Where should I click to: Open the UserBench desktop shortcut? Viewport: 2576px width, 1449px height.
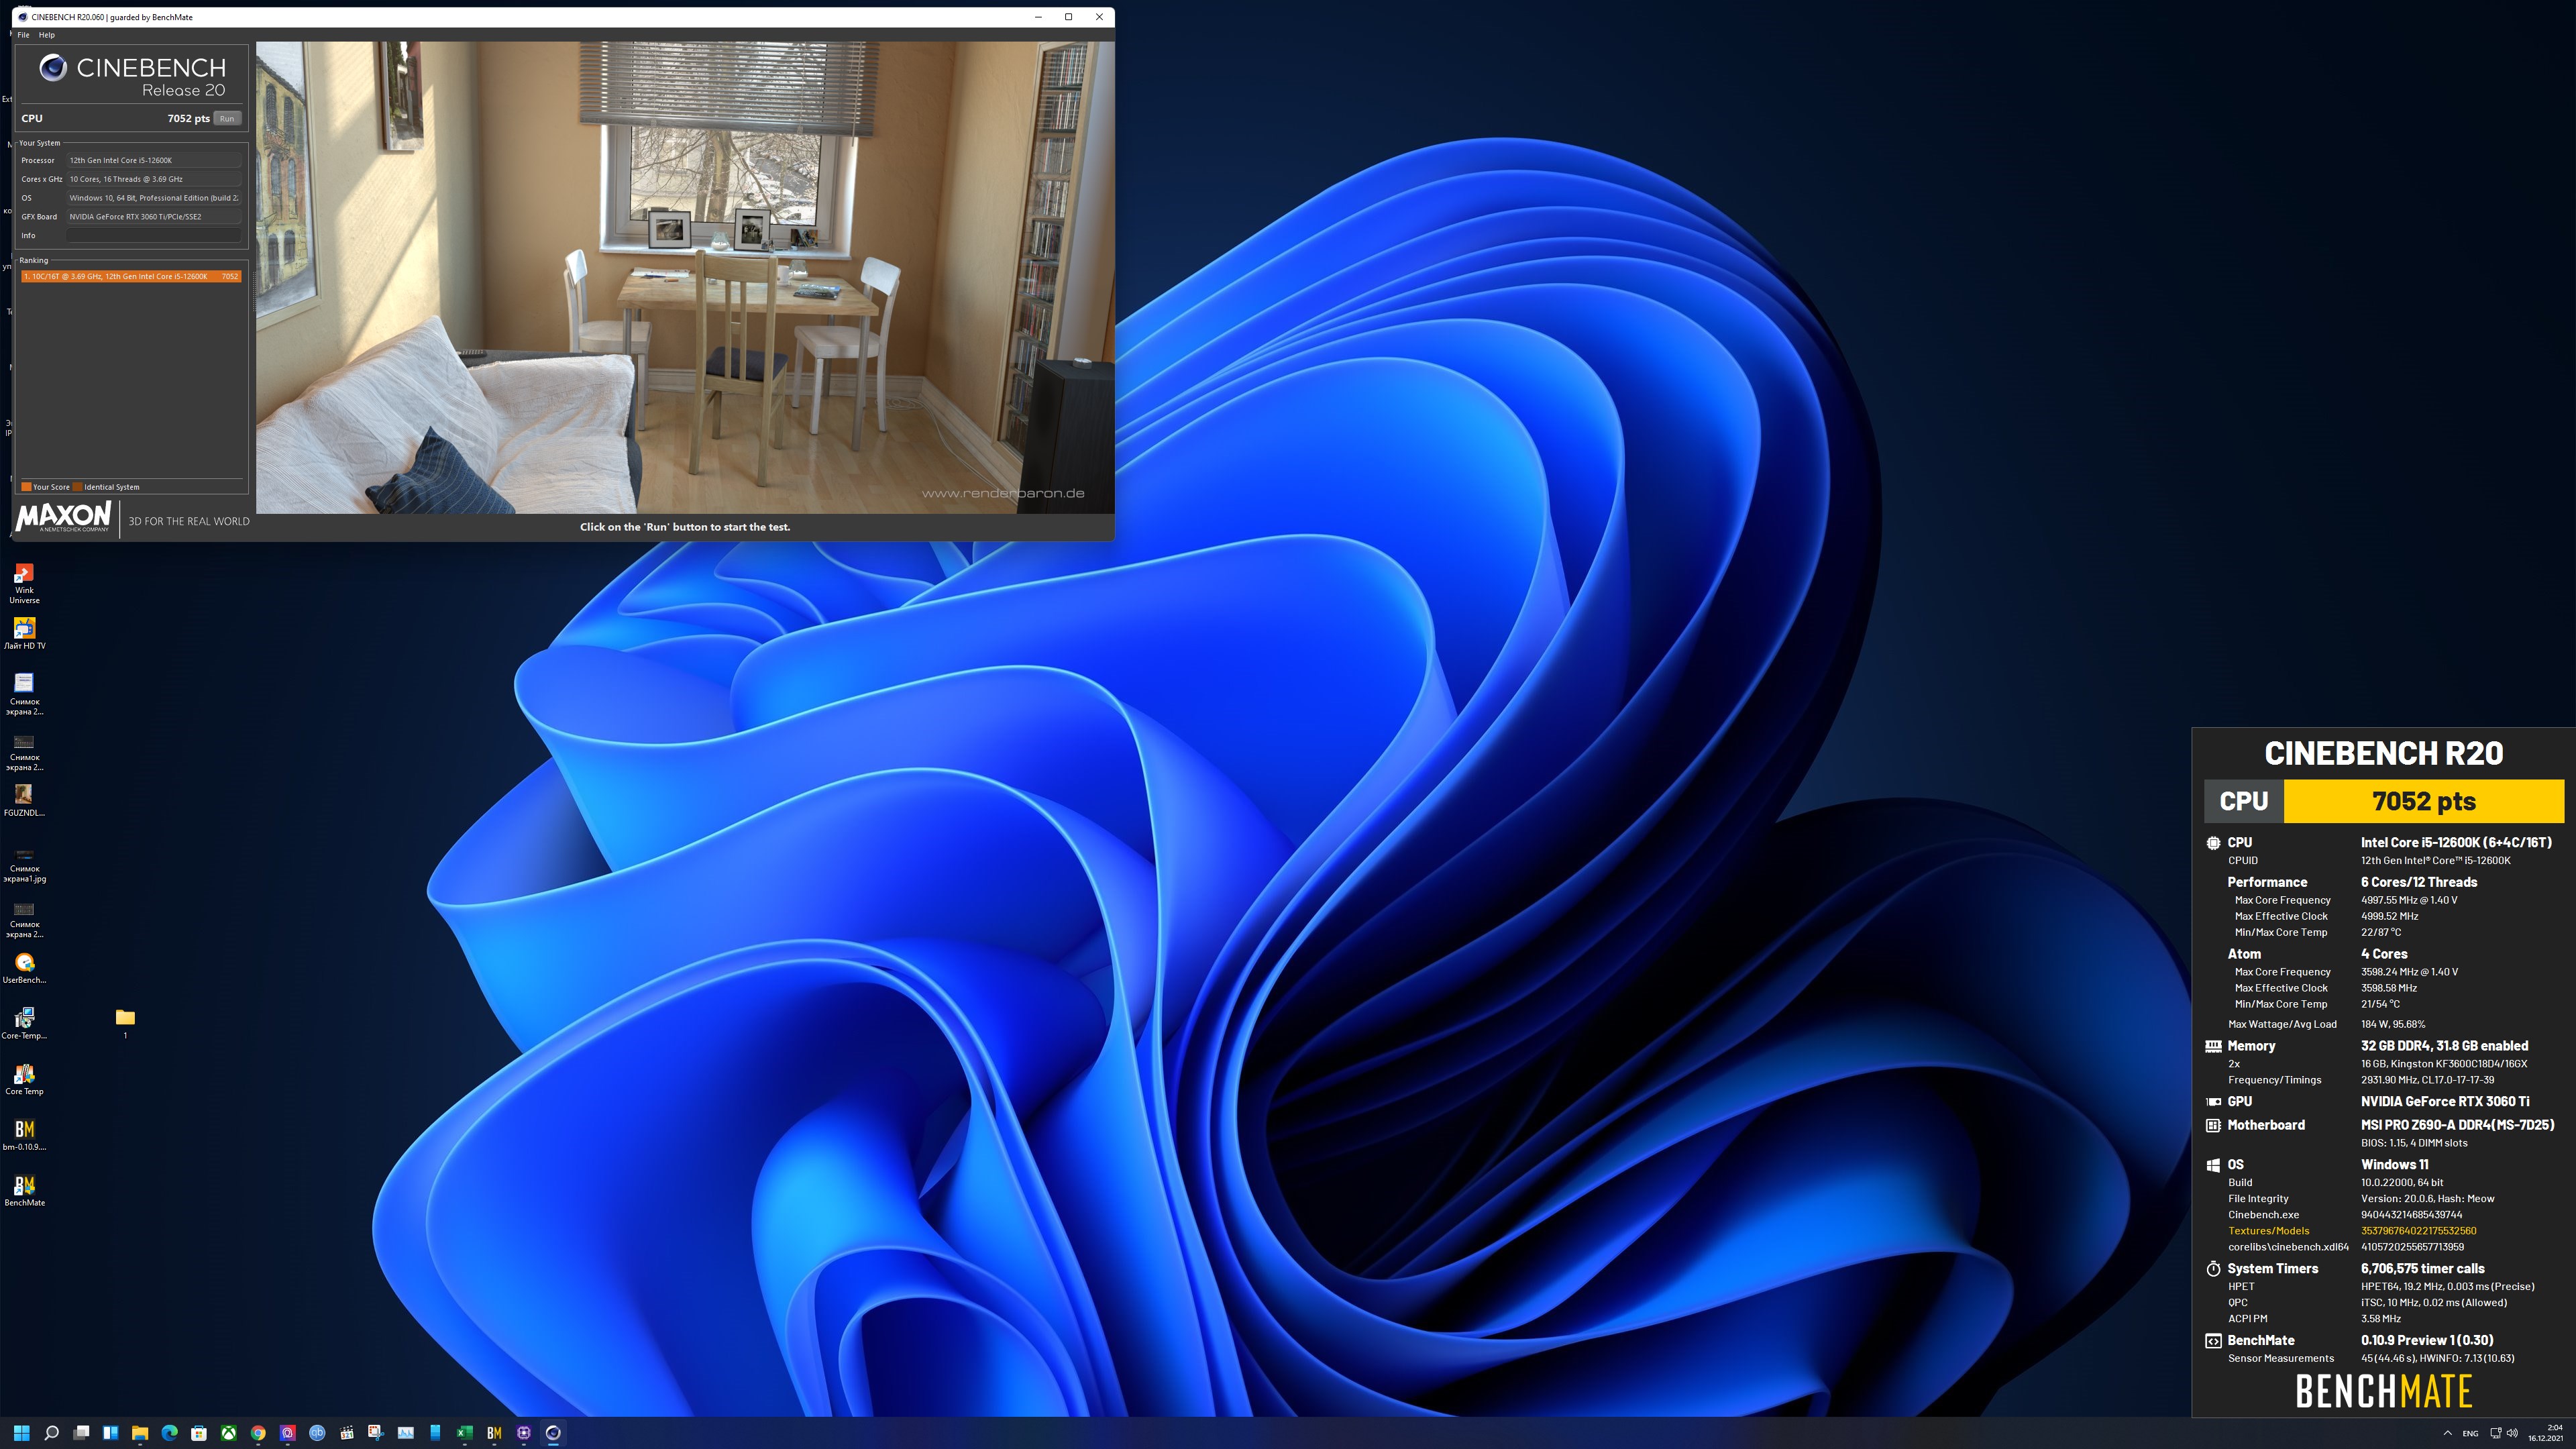point(24,968)
